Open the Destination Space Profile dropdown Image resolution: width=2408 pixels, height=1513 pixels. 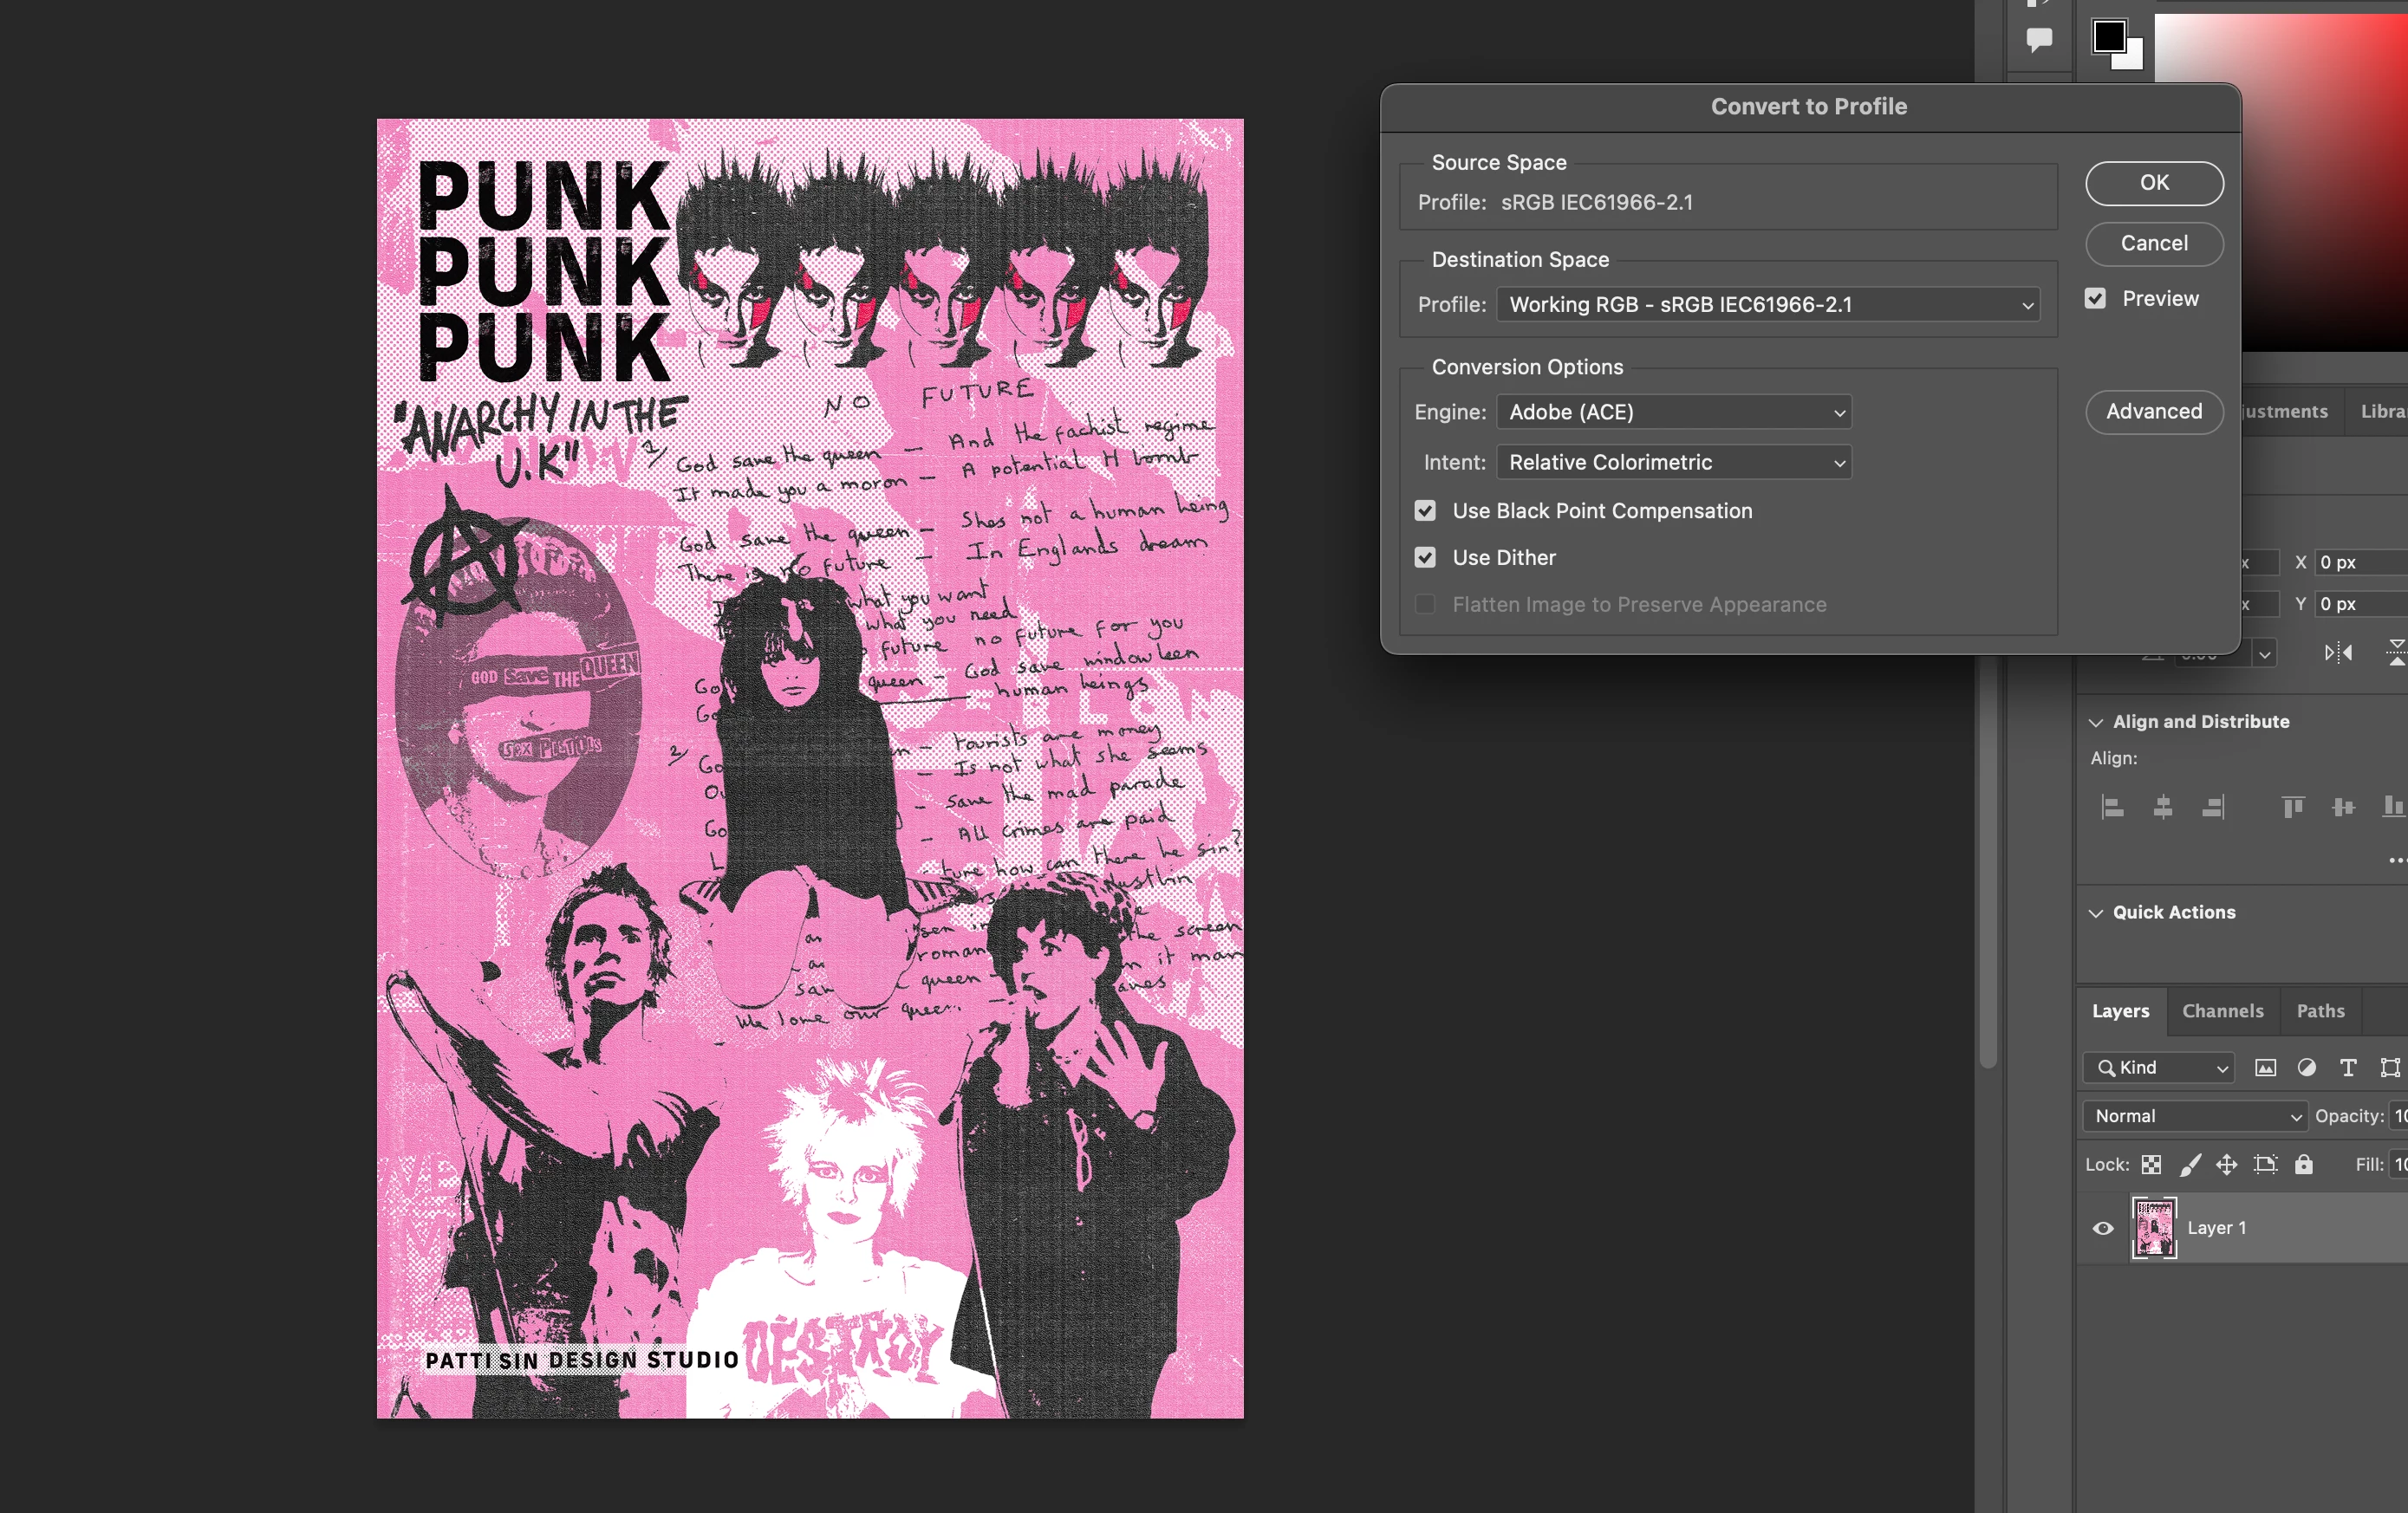(1767, 305)
